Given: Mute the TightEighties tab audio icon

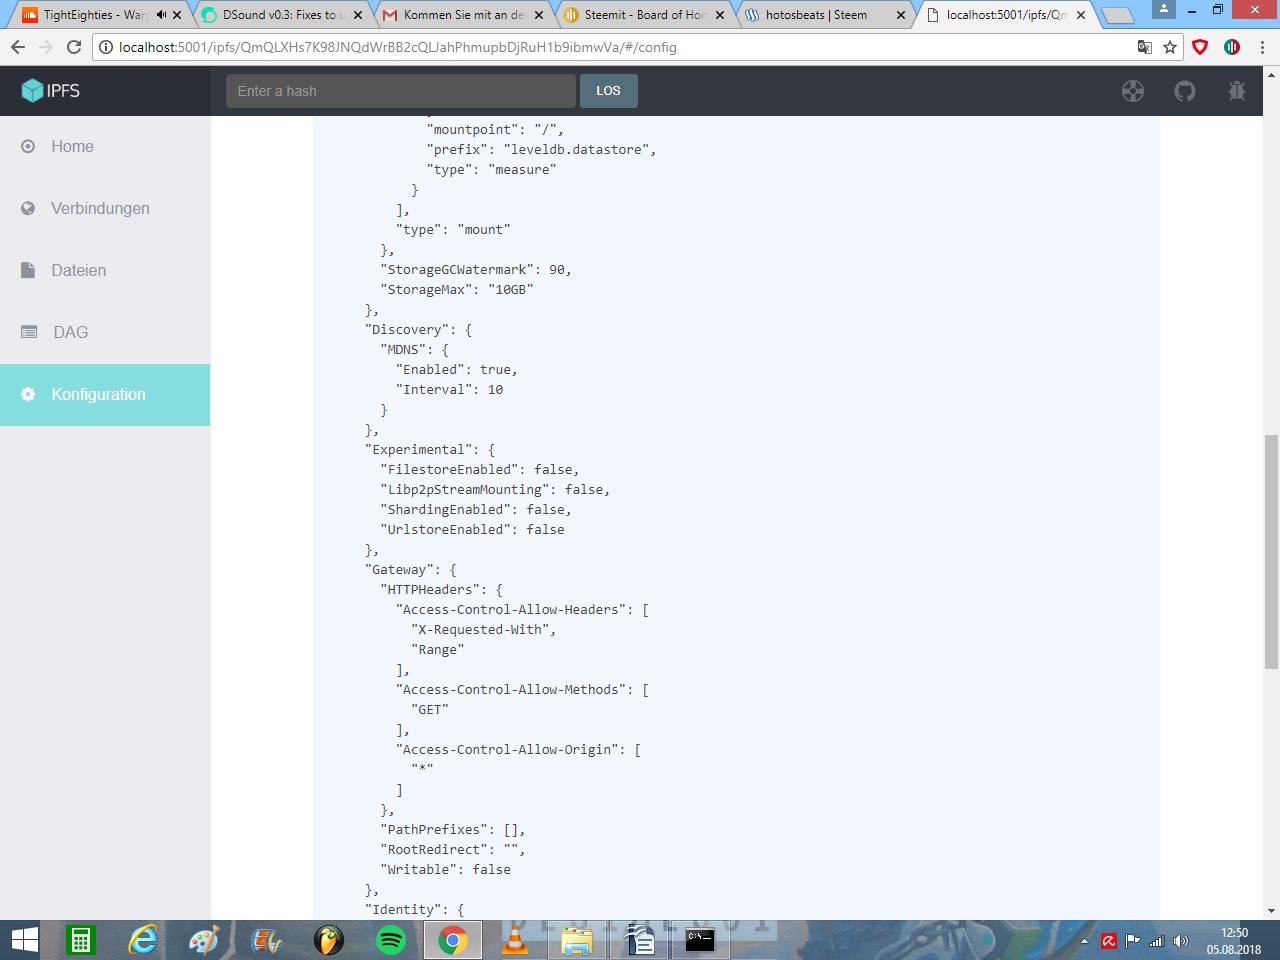Looking at the screenshot, I should pyautogui.click(x=161, y=15).
